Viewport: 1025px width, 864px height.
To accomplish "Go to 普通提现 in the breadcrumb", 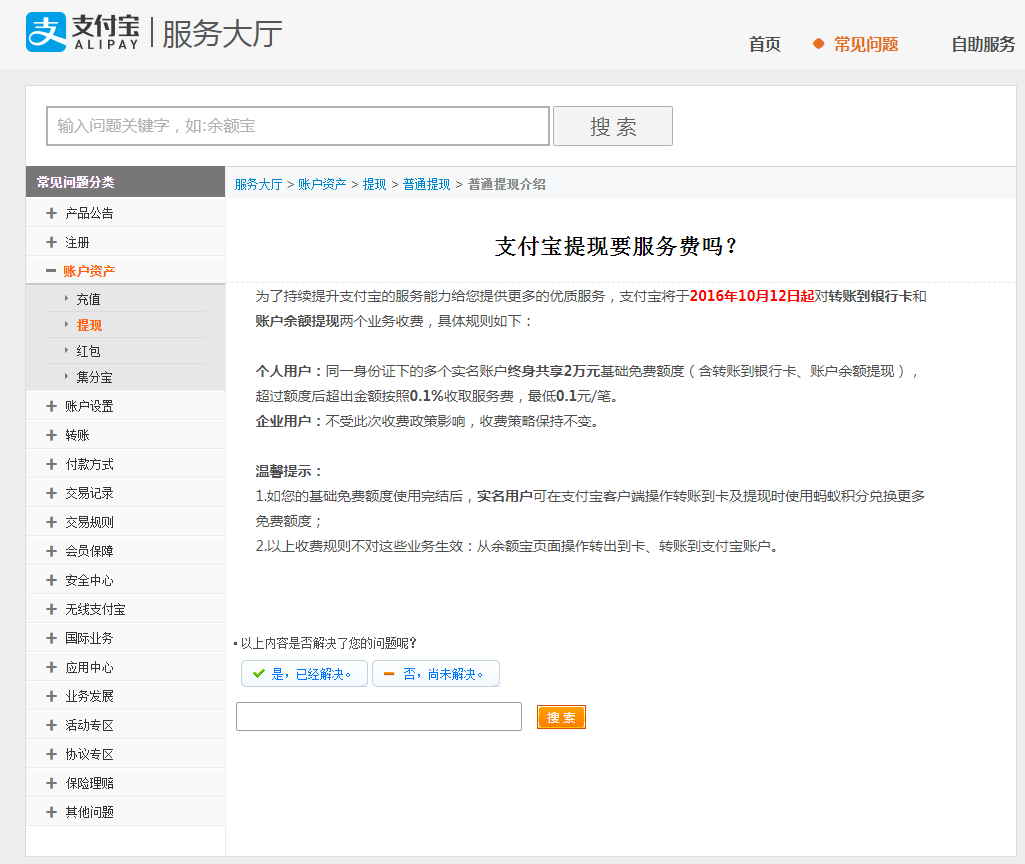I will (x=426, y=184).
